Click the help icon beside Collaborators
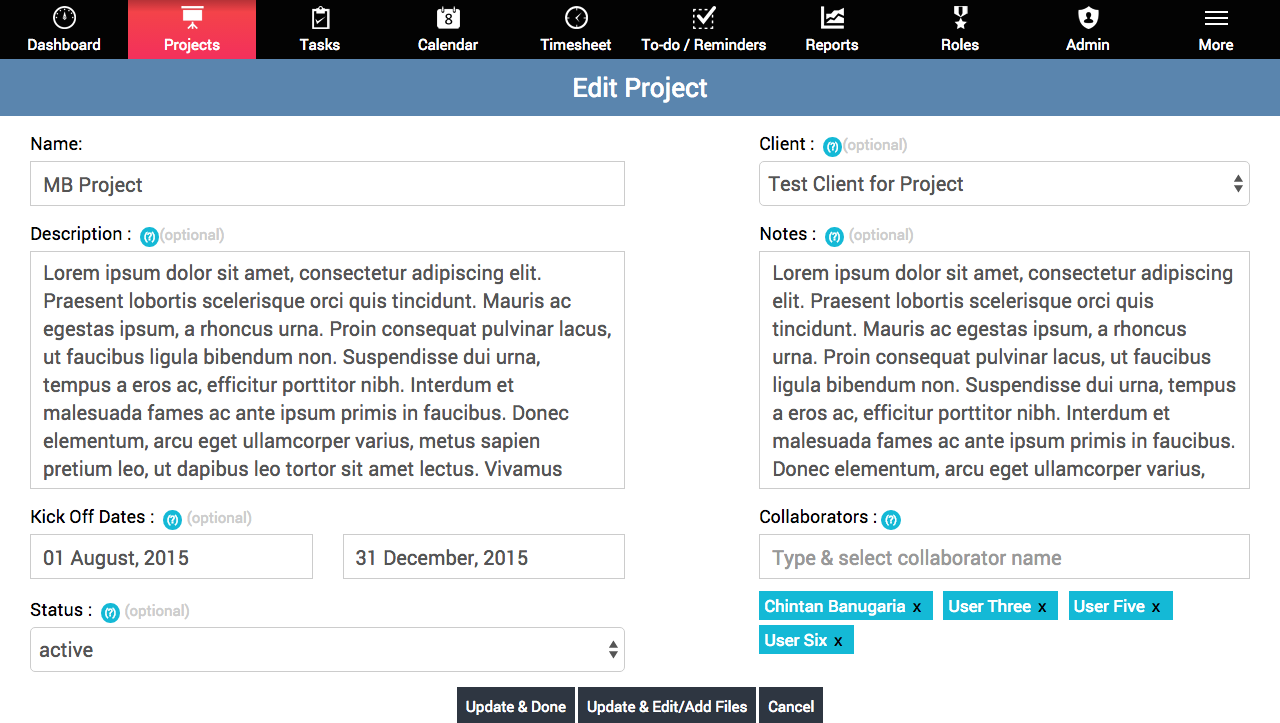The image size is (1280, 723). 890,520
